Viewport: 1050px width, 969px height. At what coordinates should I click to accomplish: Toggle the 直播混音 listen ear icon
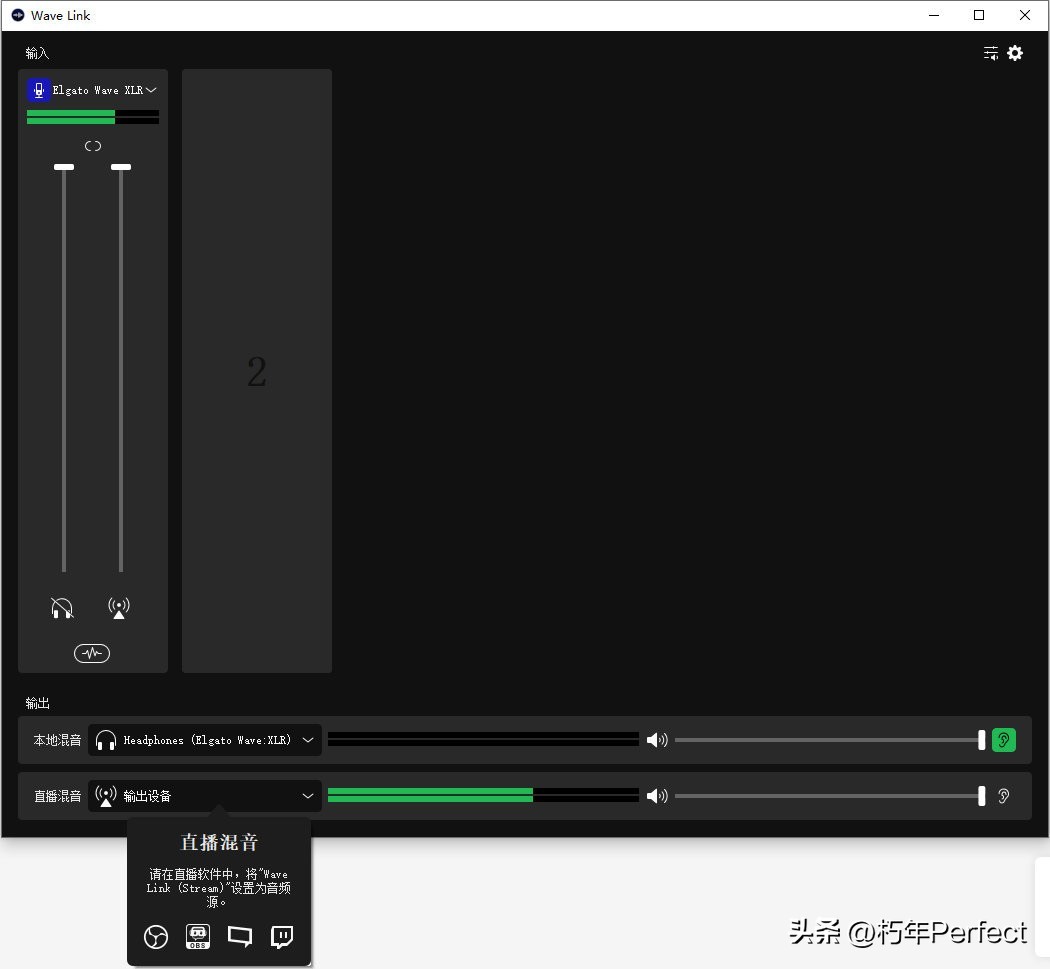tap(1004, 796)
